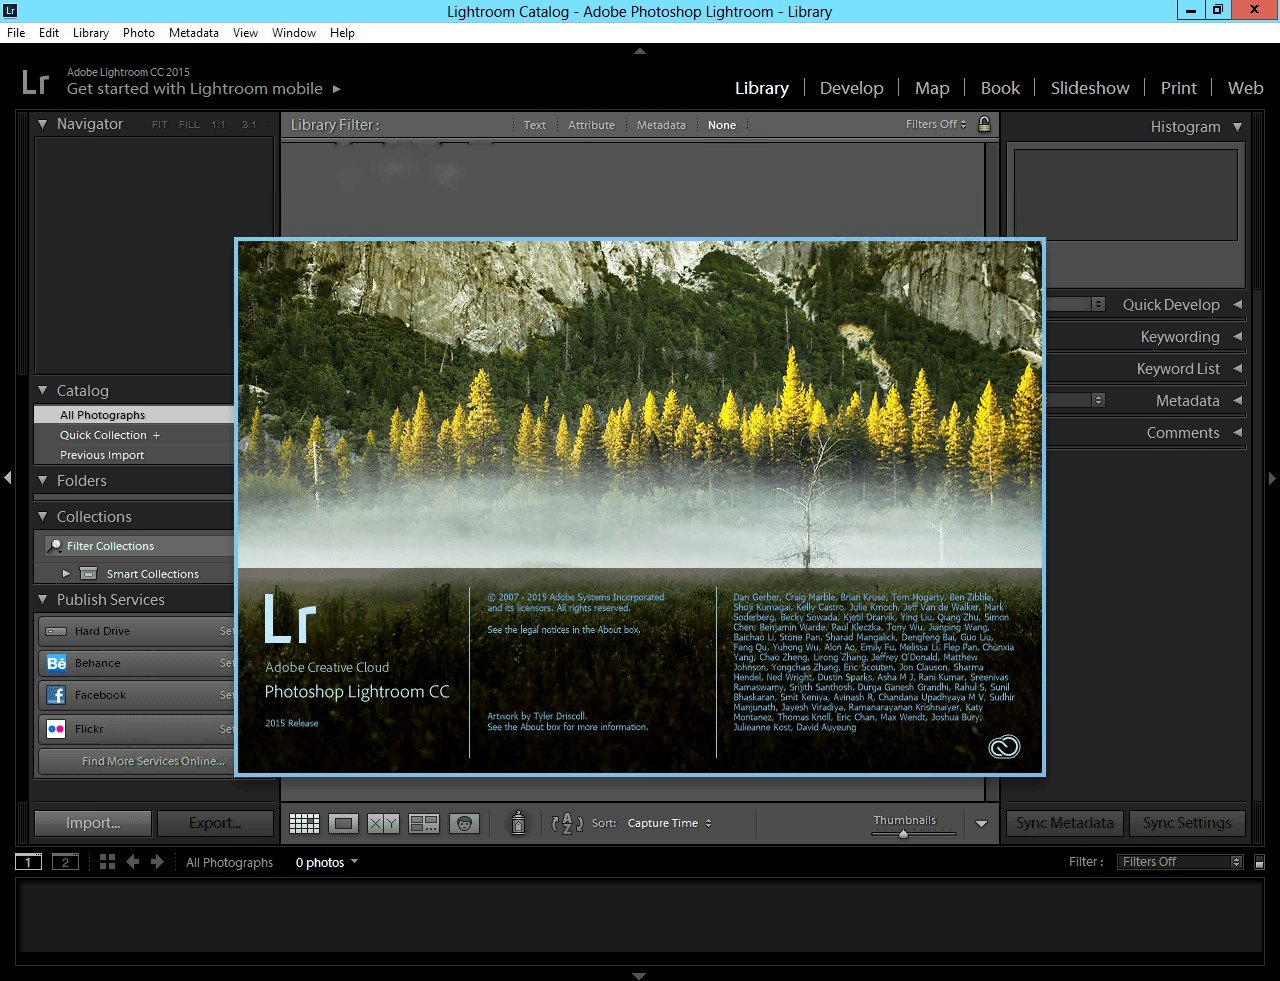Click the Filter Collections magnifier icon
Screen dimensions: 1280x981
tap(54, 546)
